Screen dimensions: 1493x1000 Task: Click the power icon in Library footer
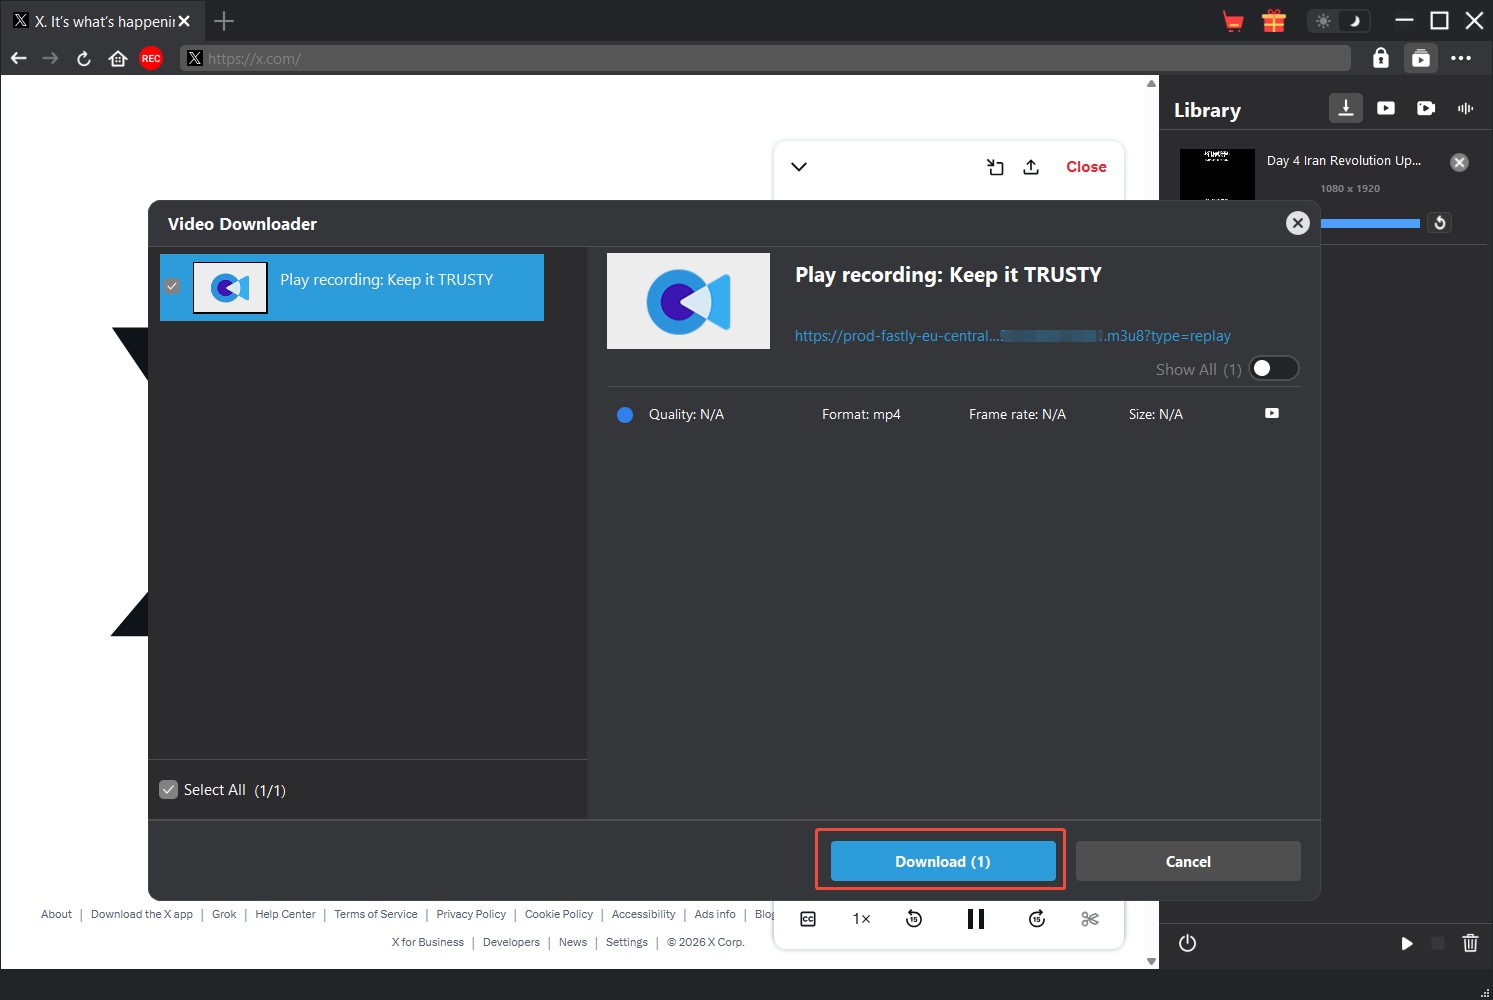pos(1187,943)
